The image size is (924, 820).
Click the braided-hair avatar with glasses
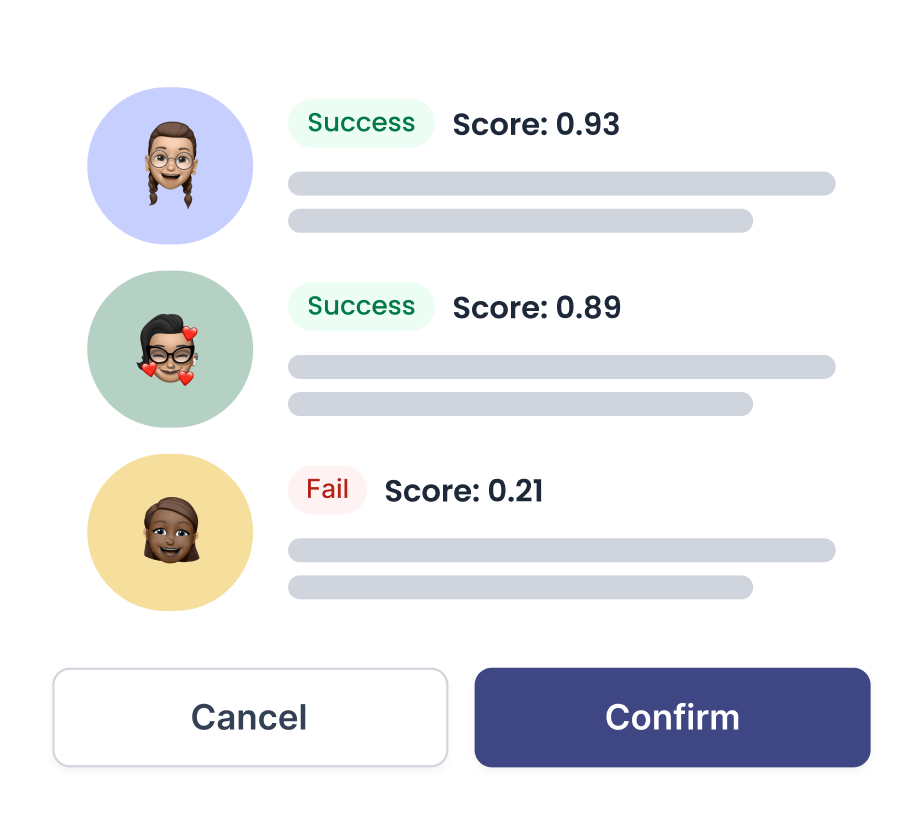(170, 163)
